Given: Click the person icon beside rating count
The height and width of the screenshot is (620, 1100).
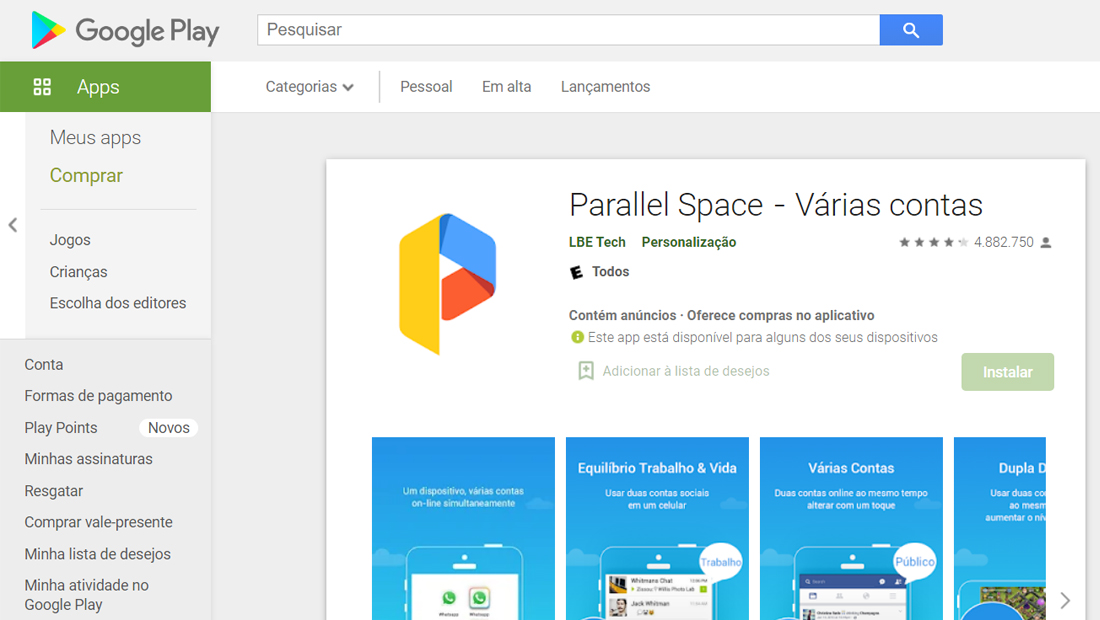Looking at the screenshot, I should click(1046, 243).
